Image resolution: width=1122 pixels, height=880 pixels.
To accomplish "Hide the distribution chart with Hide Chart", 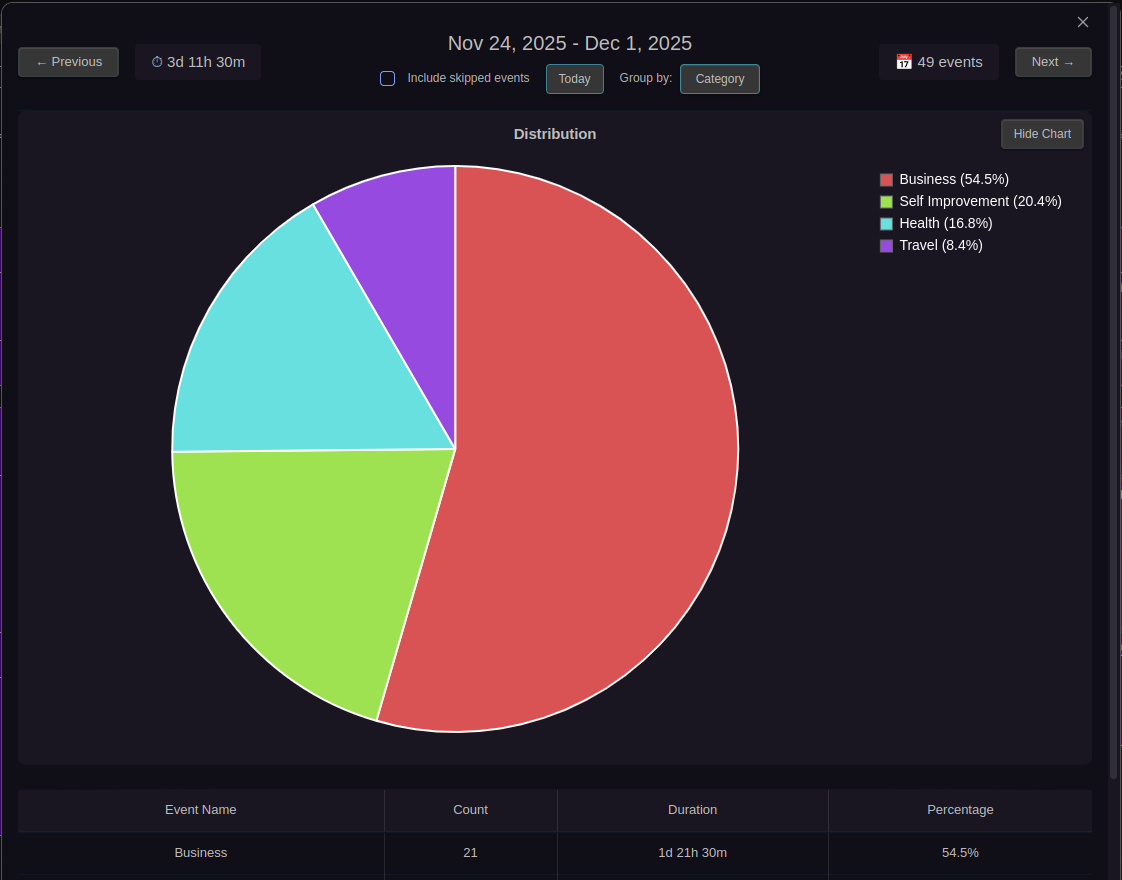I will click(1042, 133).
